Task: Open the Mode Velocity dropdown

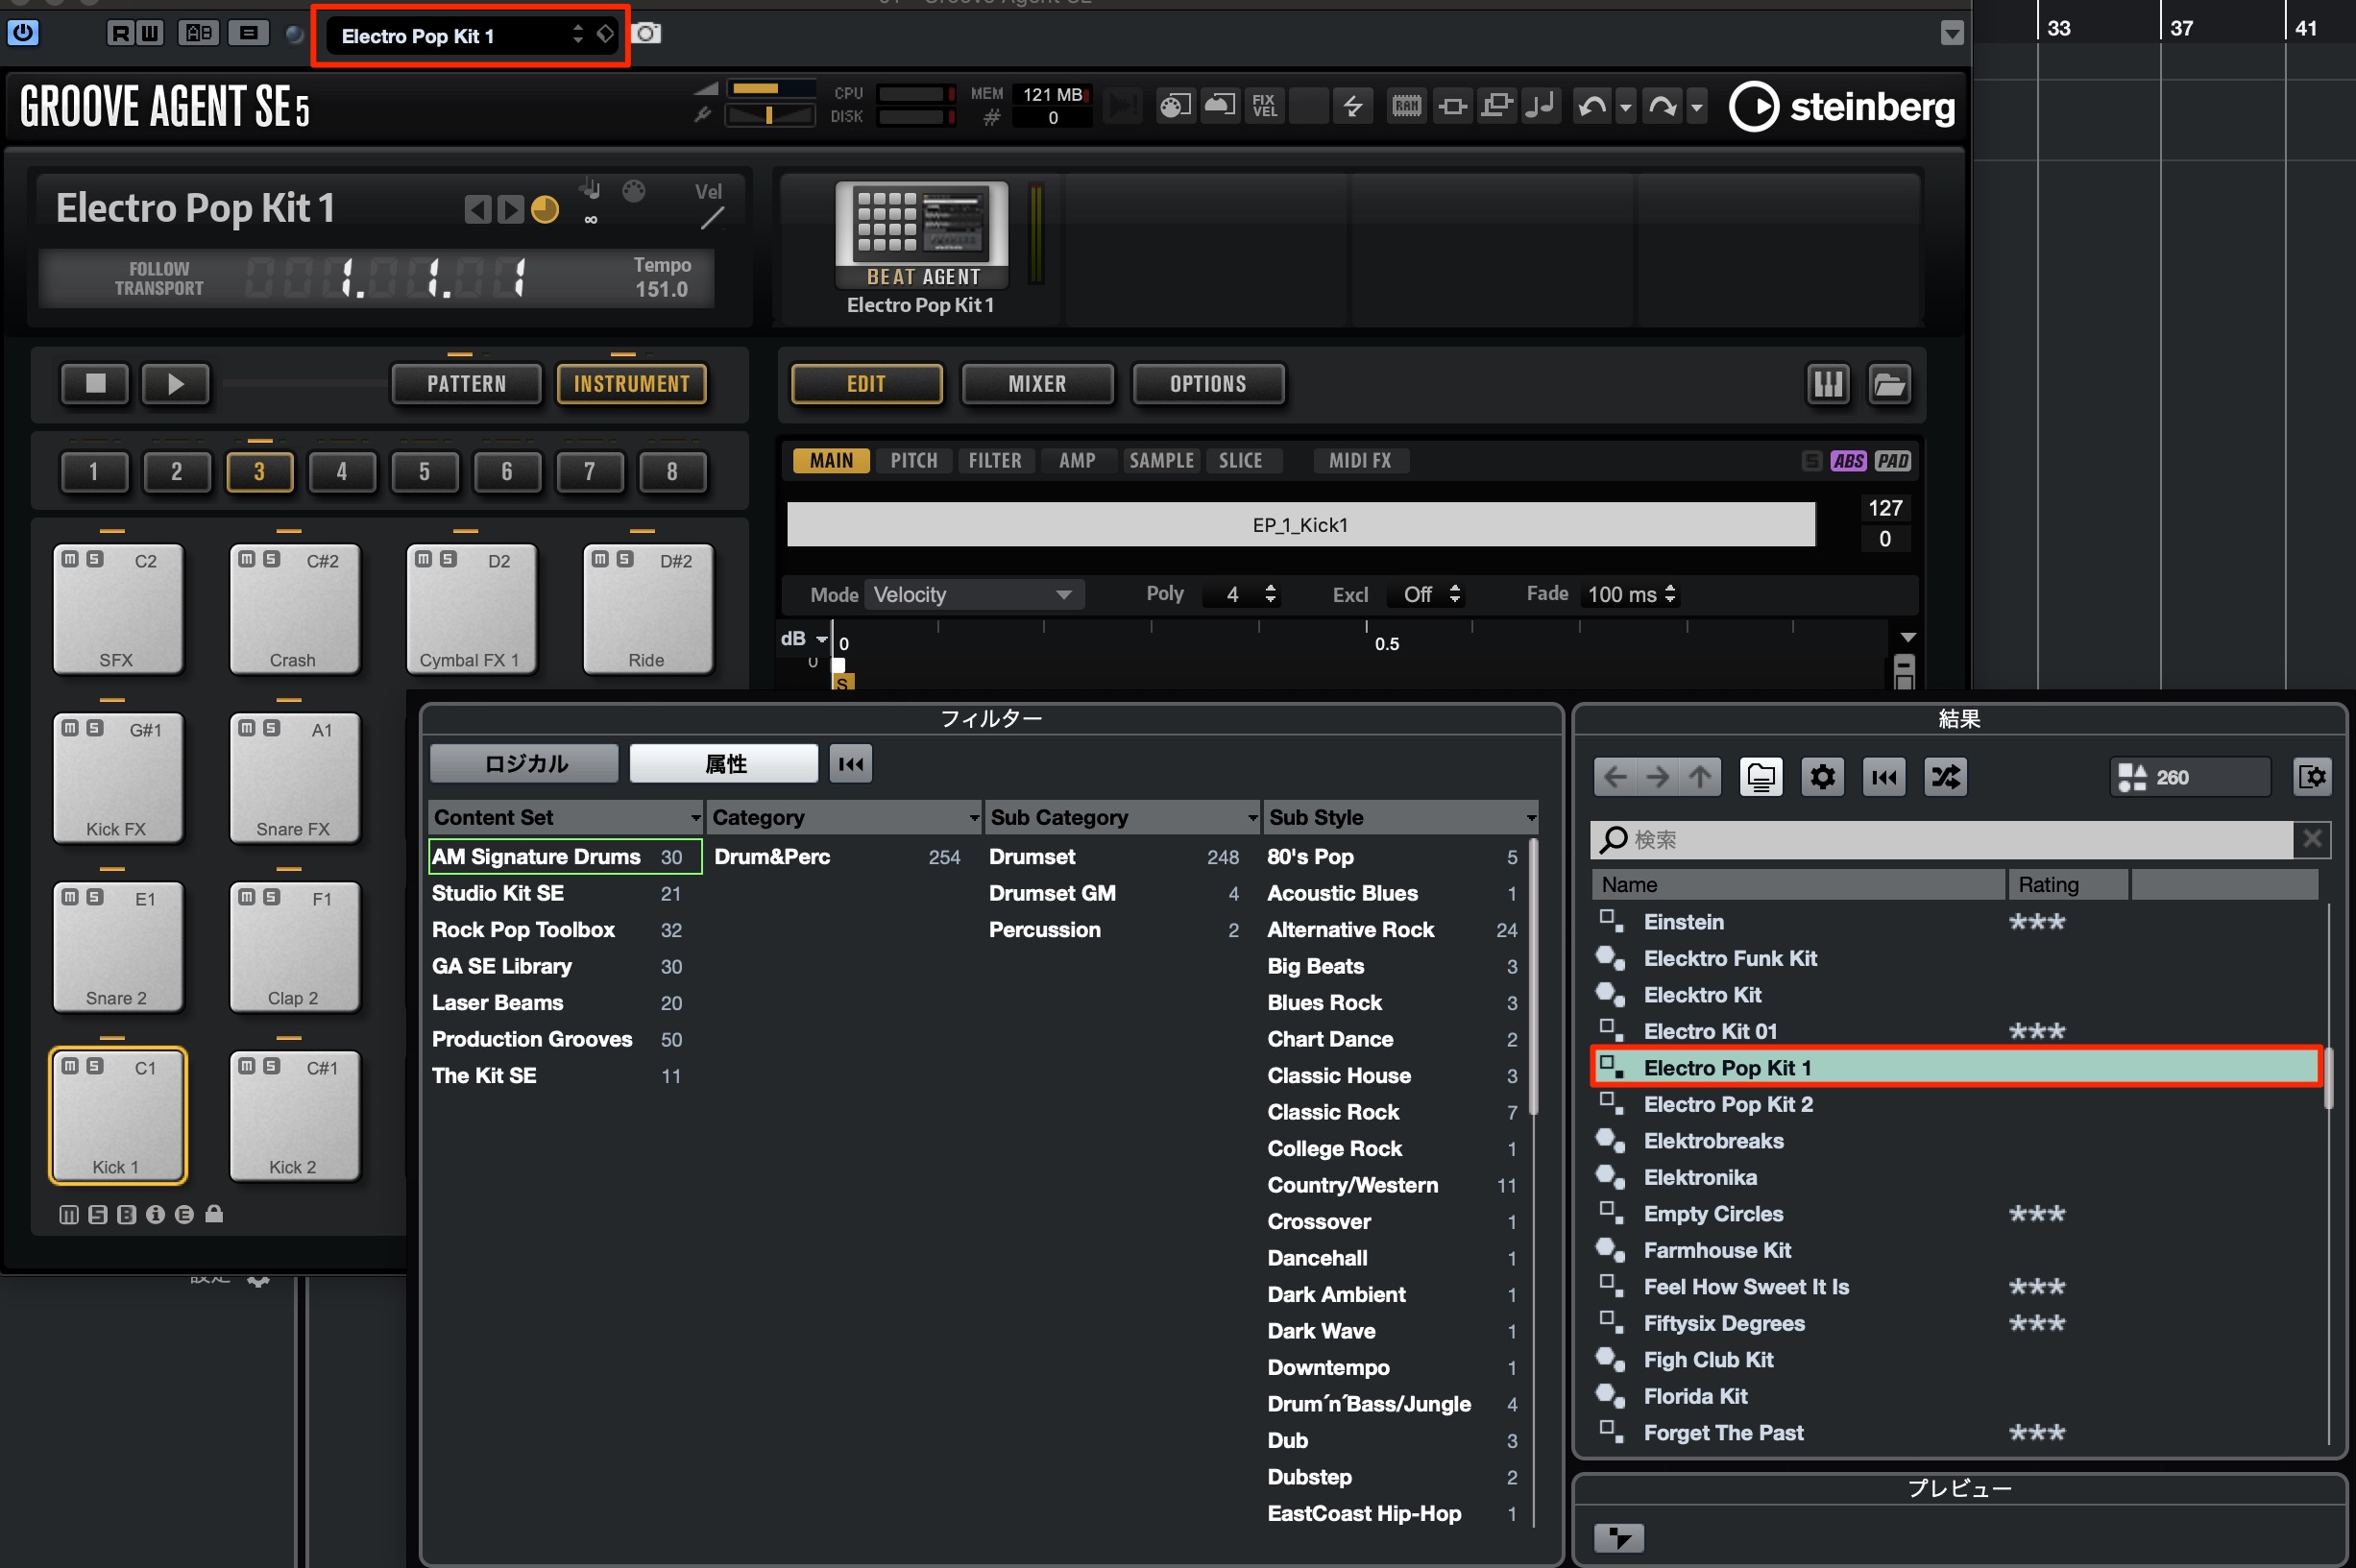Action: [x=973, y=595]
